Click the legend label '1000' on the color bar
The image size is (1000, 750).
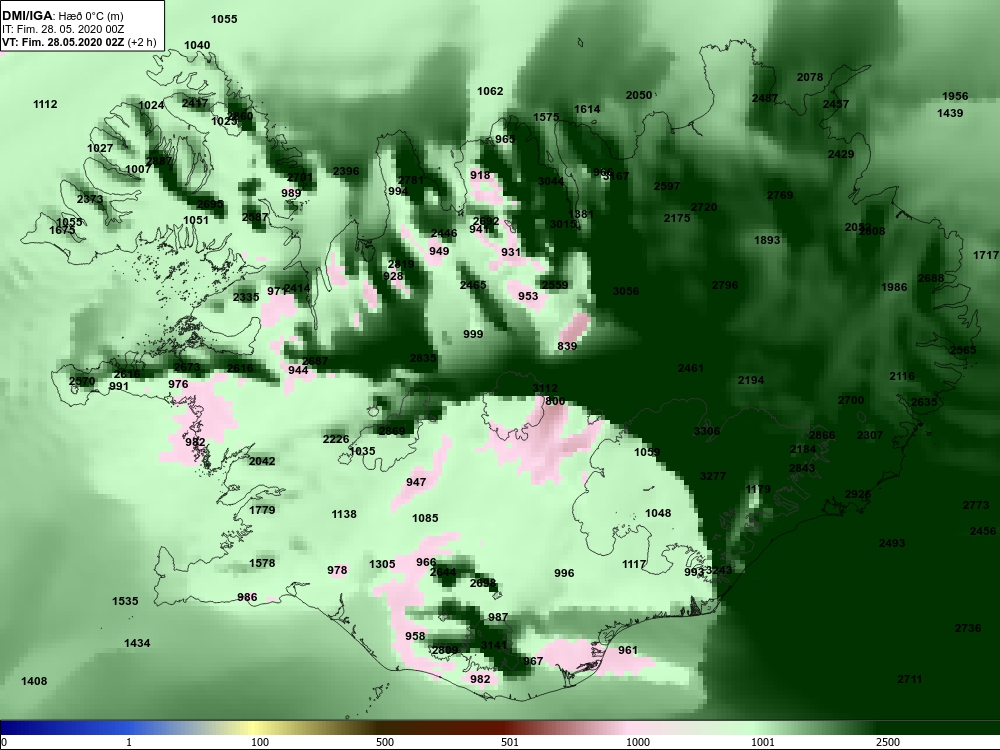pyautogui.click(x=638, y=742)
